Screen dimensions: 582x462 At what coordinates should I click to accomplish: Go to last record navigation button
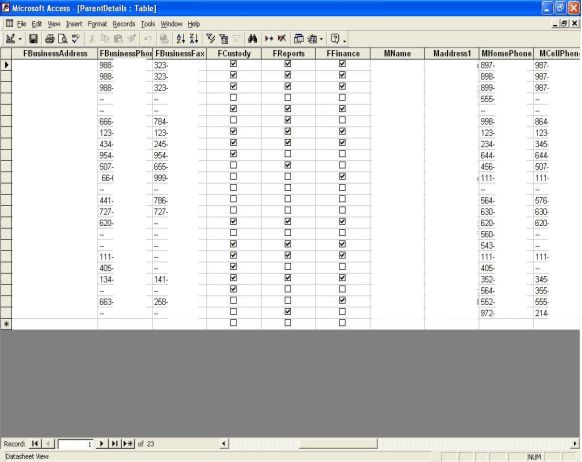click(115, 443)
